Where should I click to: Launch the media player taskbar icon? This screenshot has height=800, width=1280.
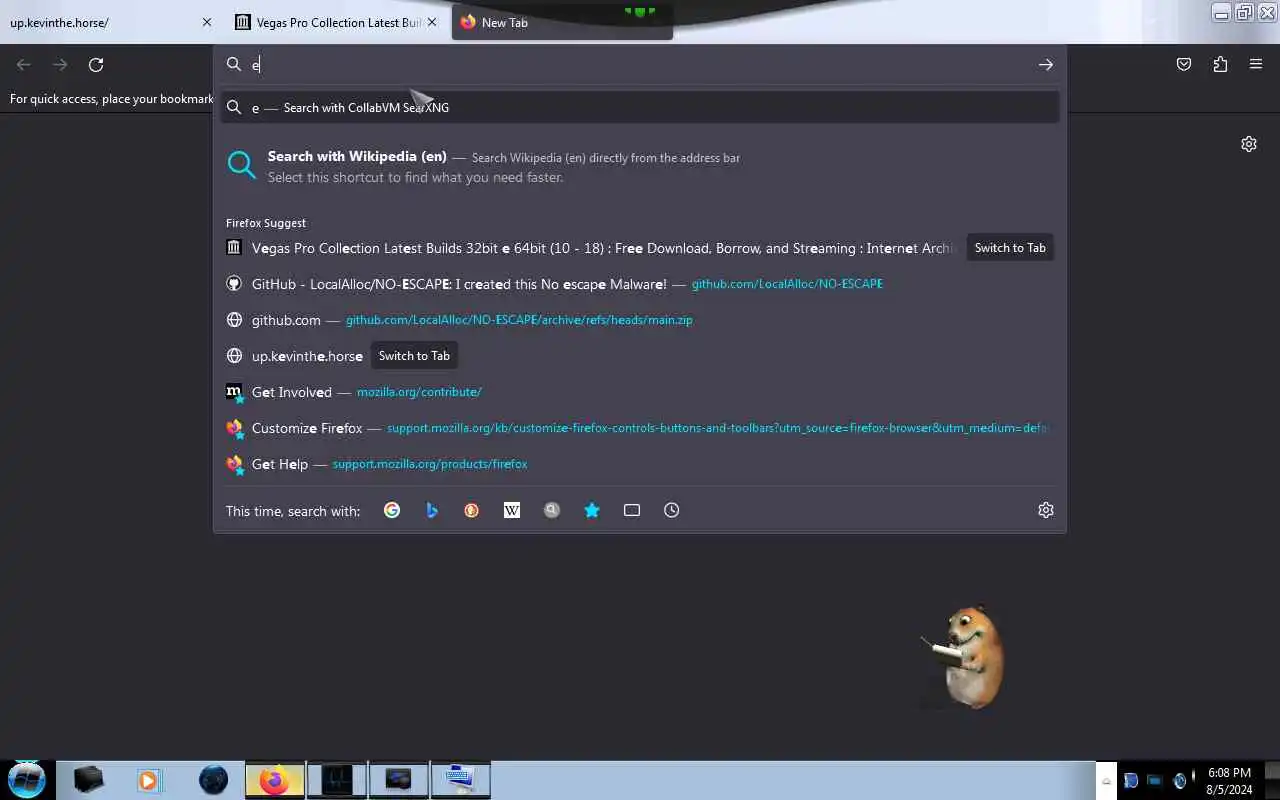[148, 779]
